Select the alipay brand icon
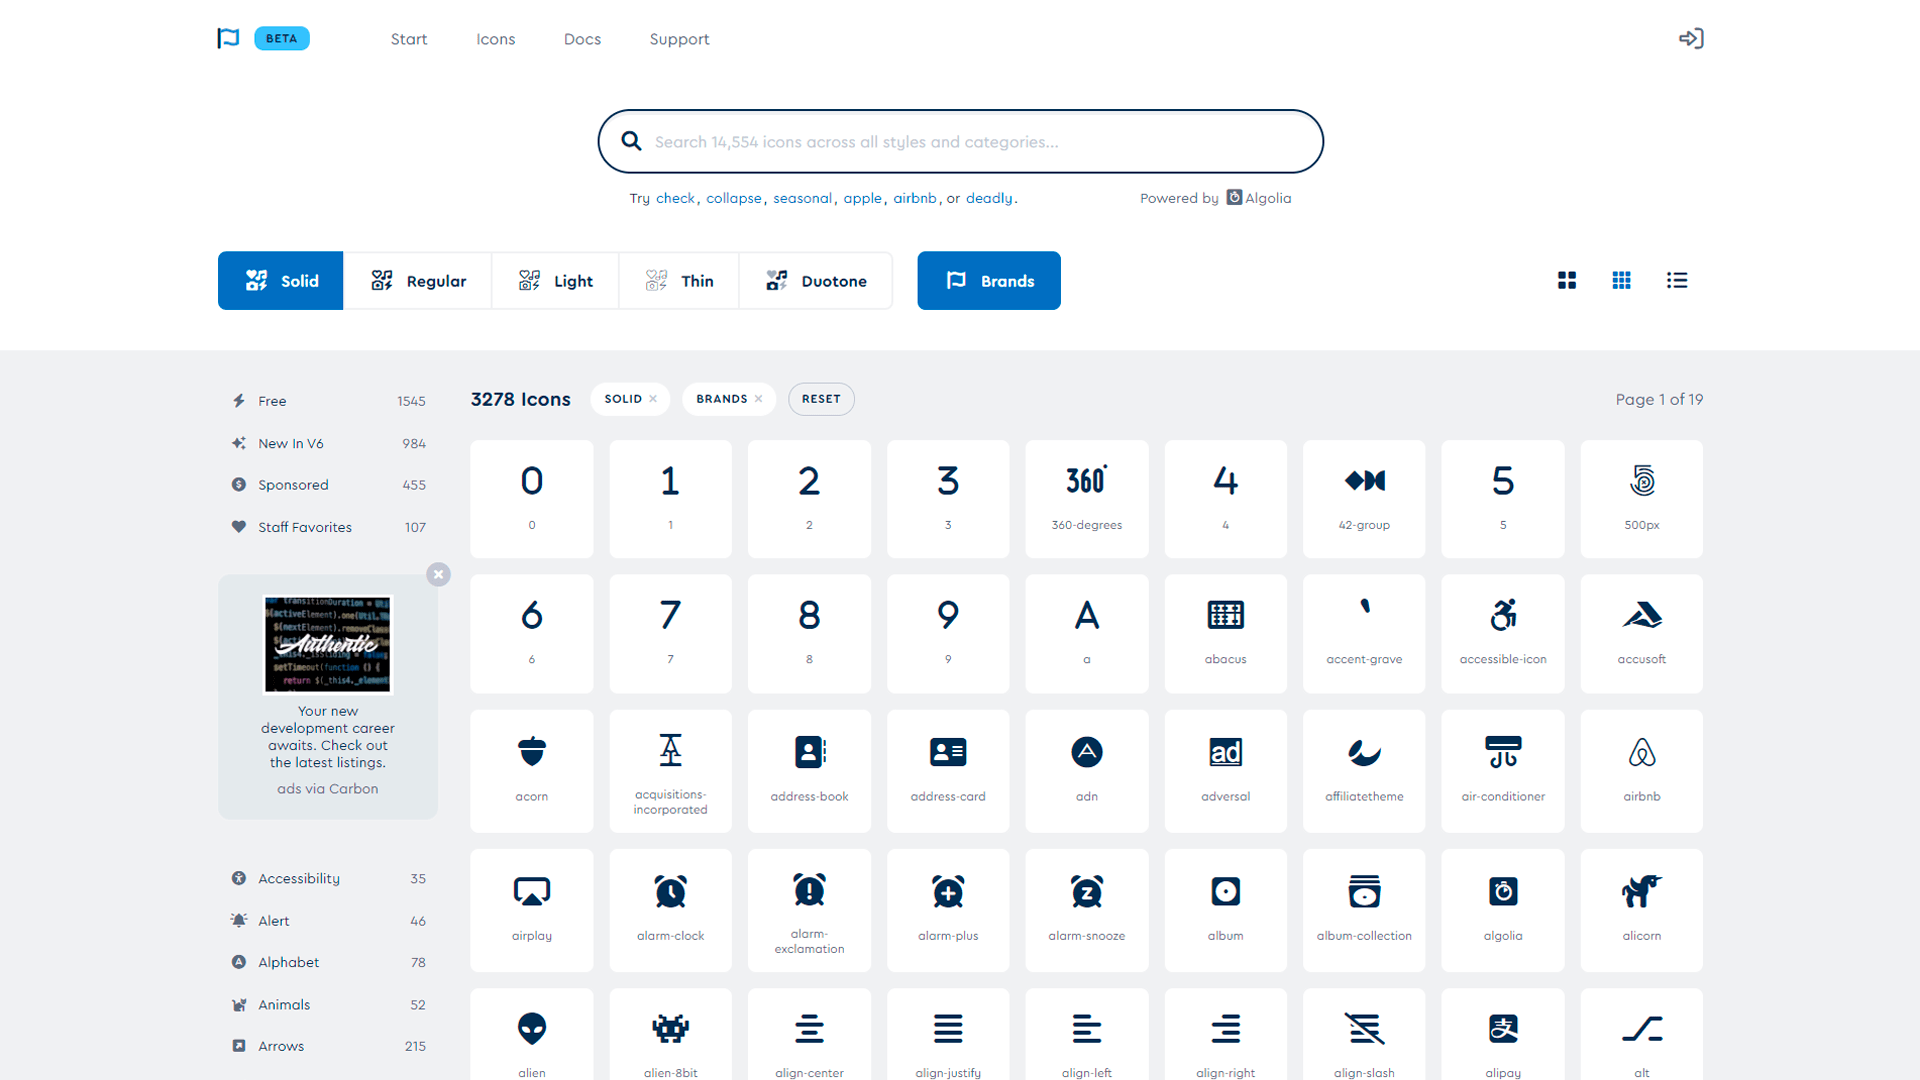The image size is (1920, 1080). pyautogui.click(x=1502, y=1035)
